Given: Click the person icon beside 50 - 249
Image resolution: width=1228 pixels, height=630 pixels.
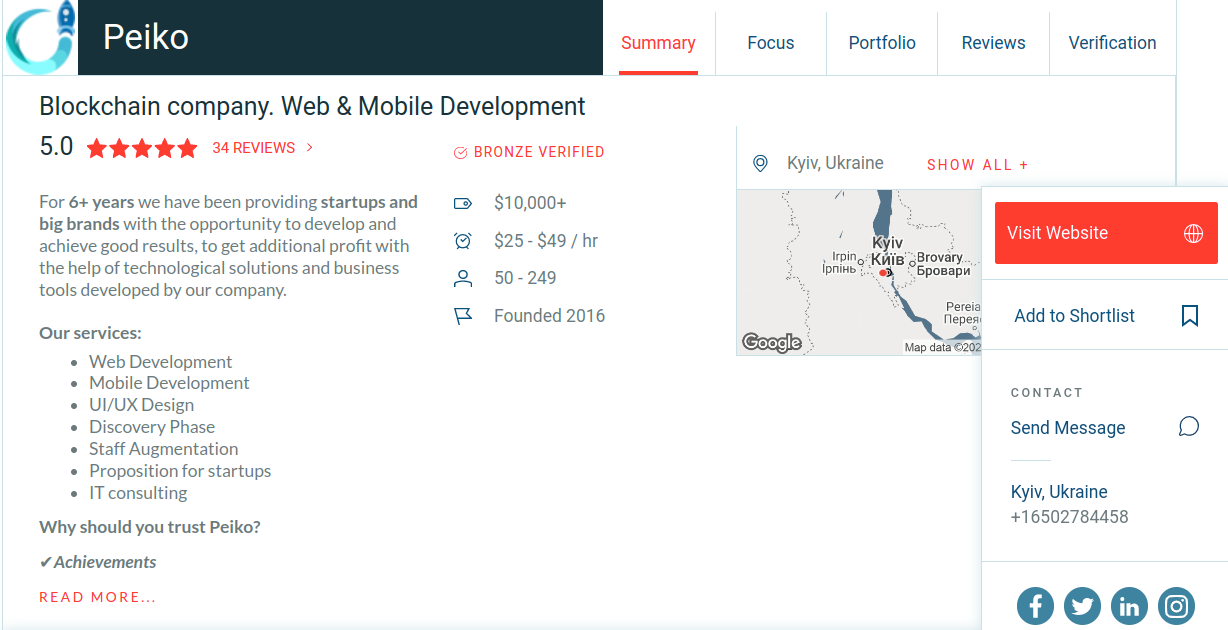Looking at the screenshot, I should tap(462, 278).
